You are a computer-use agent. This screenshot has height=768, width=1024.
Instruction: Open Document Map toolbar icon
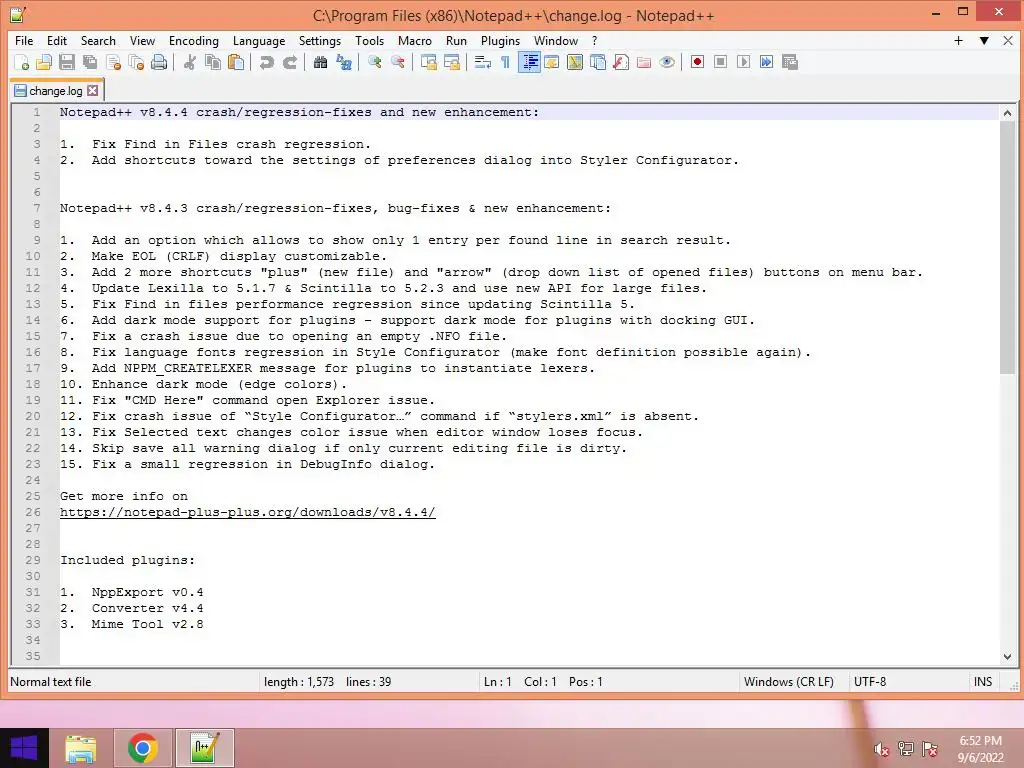[575, 62]
